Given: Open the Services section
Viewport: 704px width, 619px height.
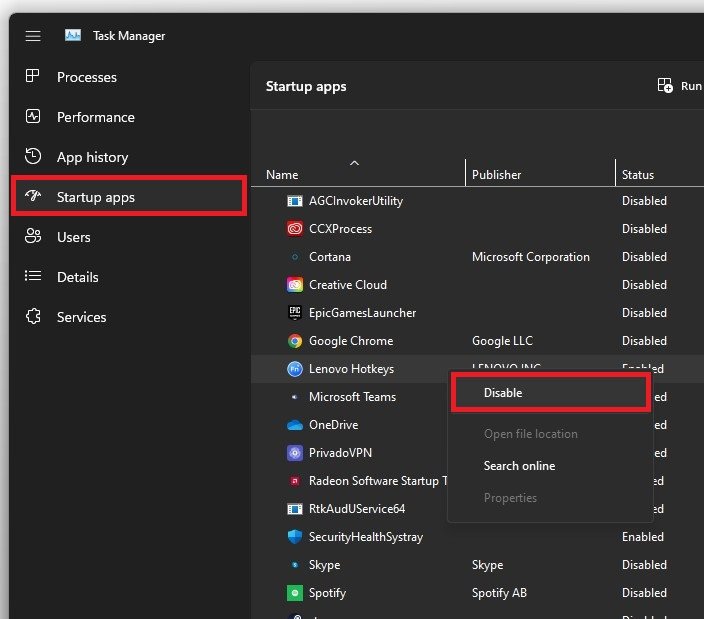Looking at the screenshot, I should click(81, 317).
